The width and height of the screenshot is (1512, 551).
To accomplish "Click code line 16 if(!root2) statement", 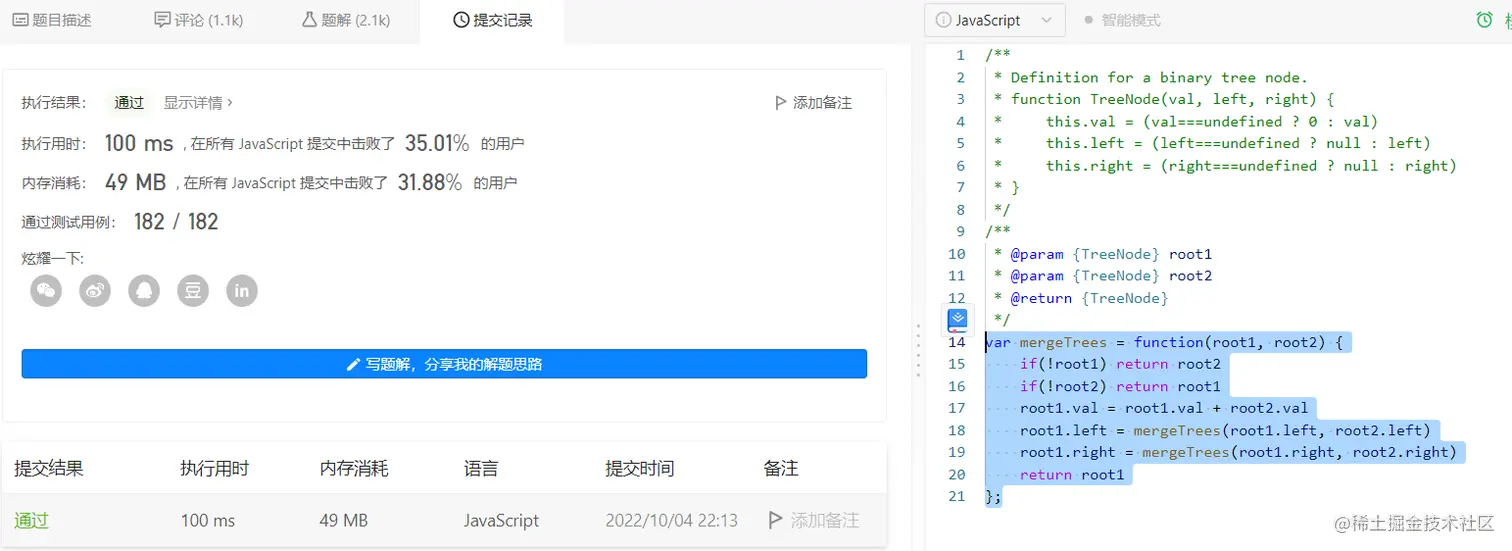I will [1120, 386].
